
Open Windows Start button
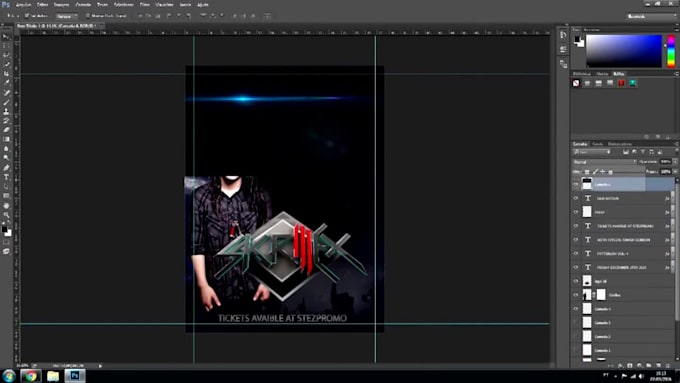click(x=9, y=376)
